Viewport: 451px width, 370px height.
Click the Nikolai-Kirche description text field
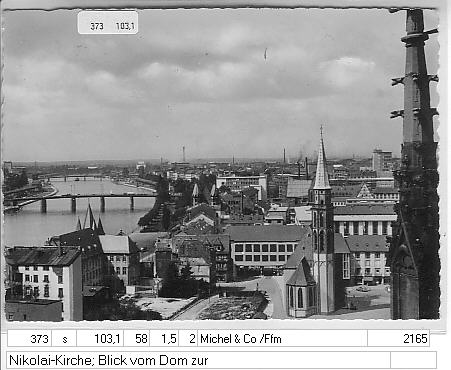[x=198, y=360]
